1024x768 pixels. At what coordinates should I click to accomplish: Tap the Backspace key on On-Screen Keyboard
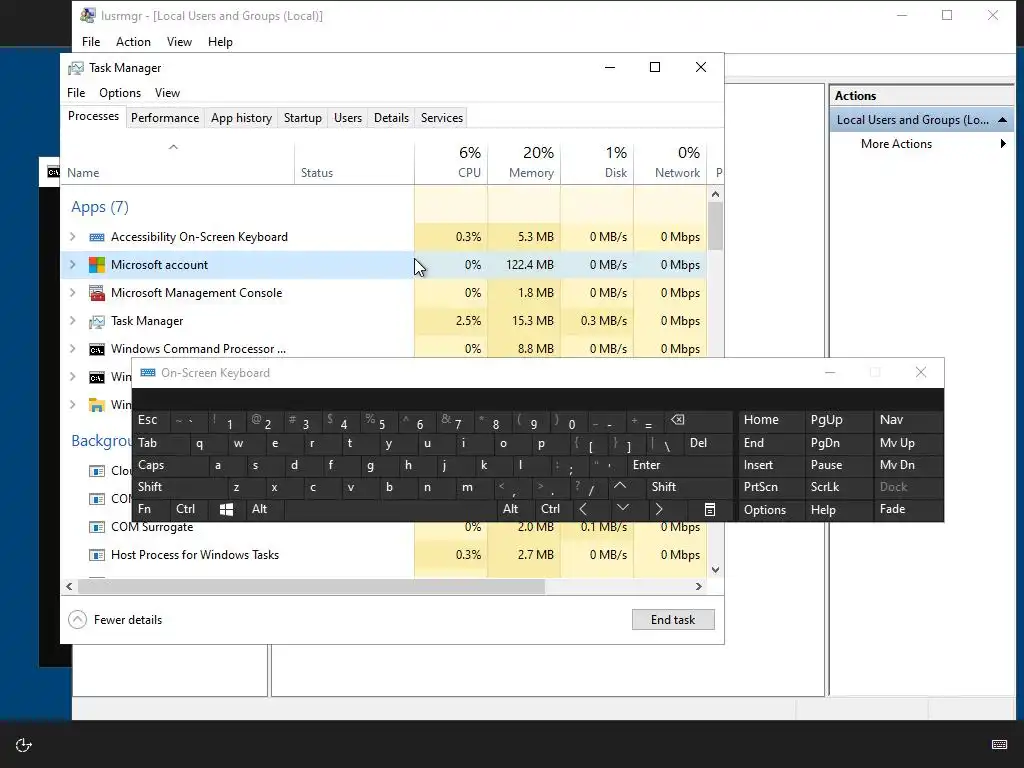tap(677, 420)
